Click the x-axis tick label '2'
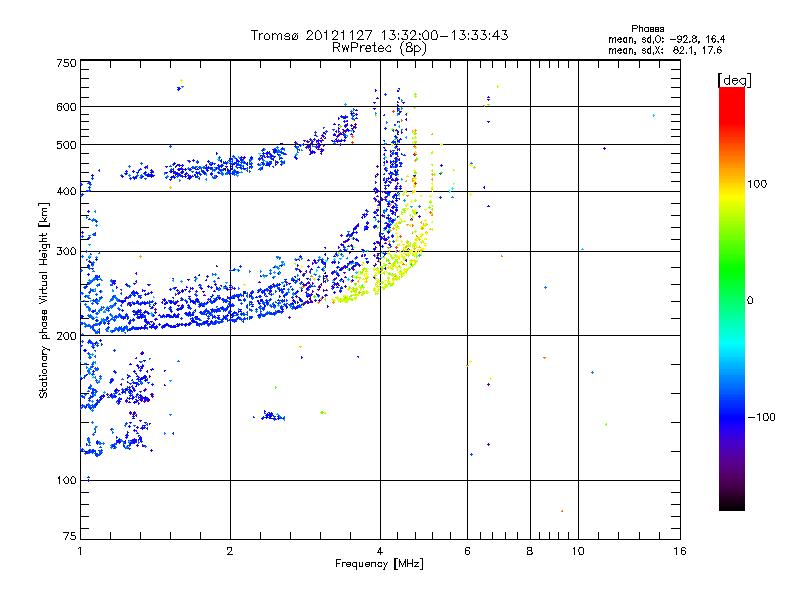This screenshot has height=600, width=800. 230,551
